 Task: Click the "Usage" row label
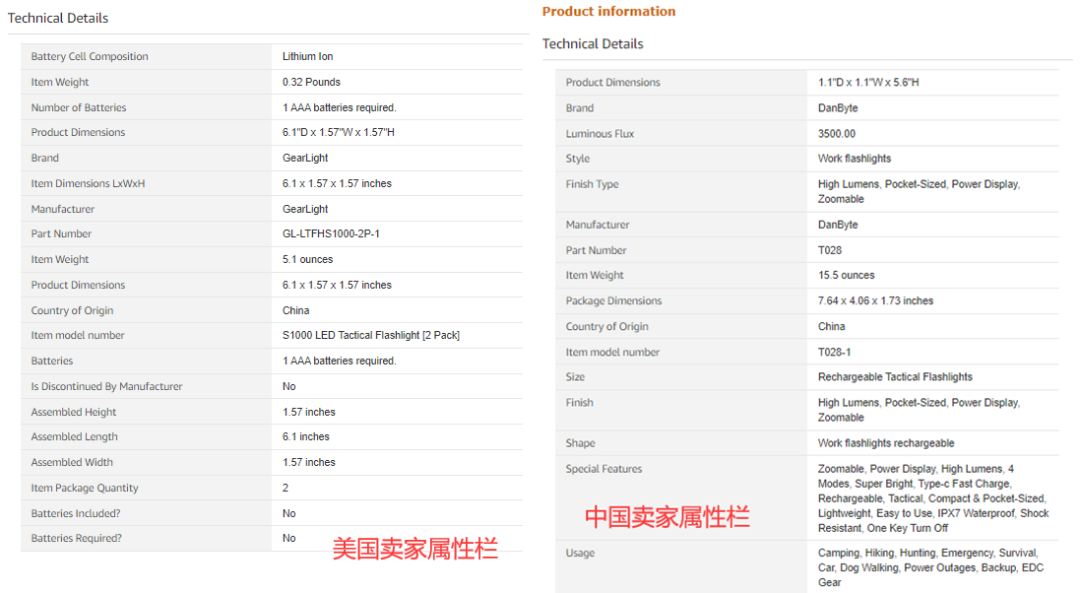click(x=580, y=553)
